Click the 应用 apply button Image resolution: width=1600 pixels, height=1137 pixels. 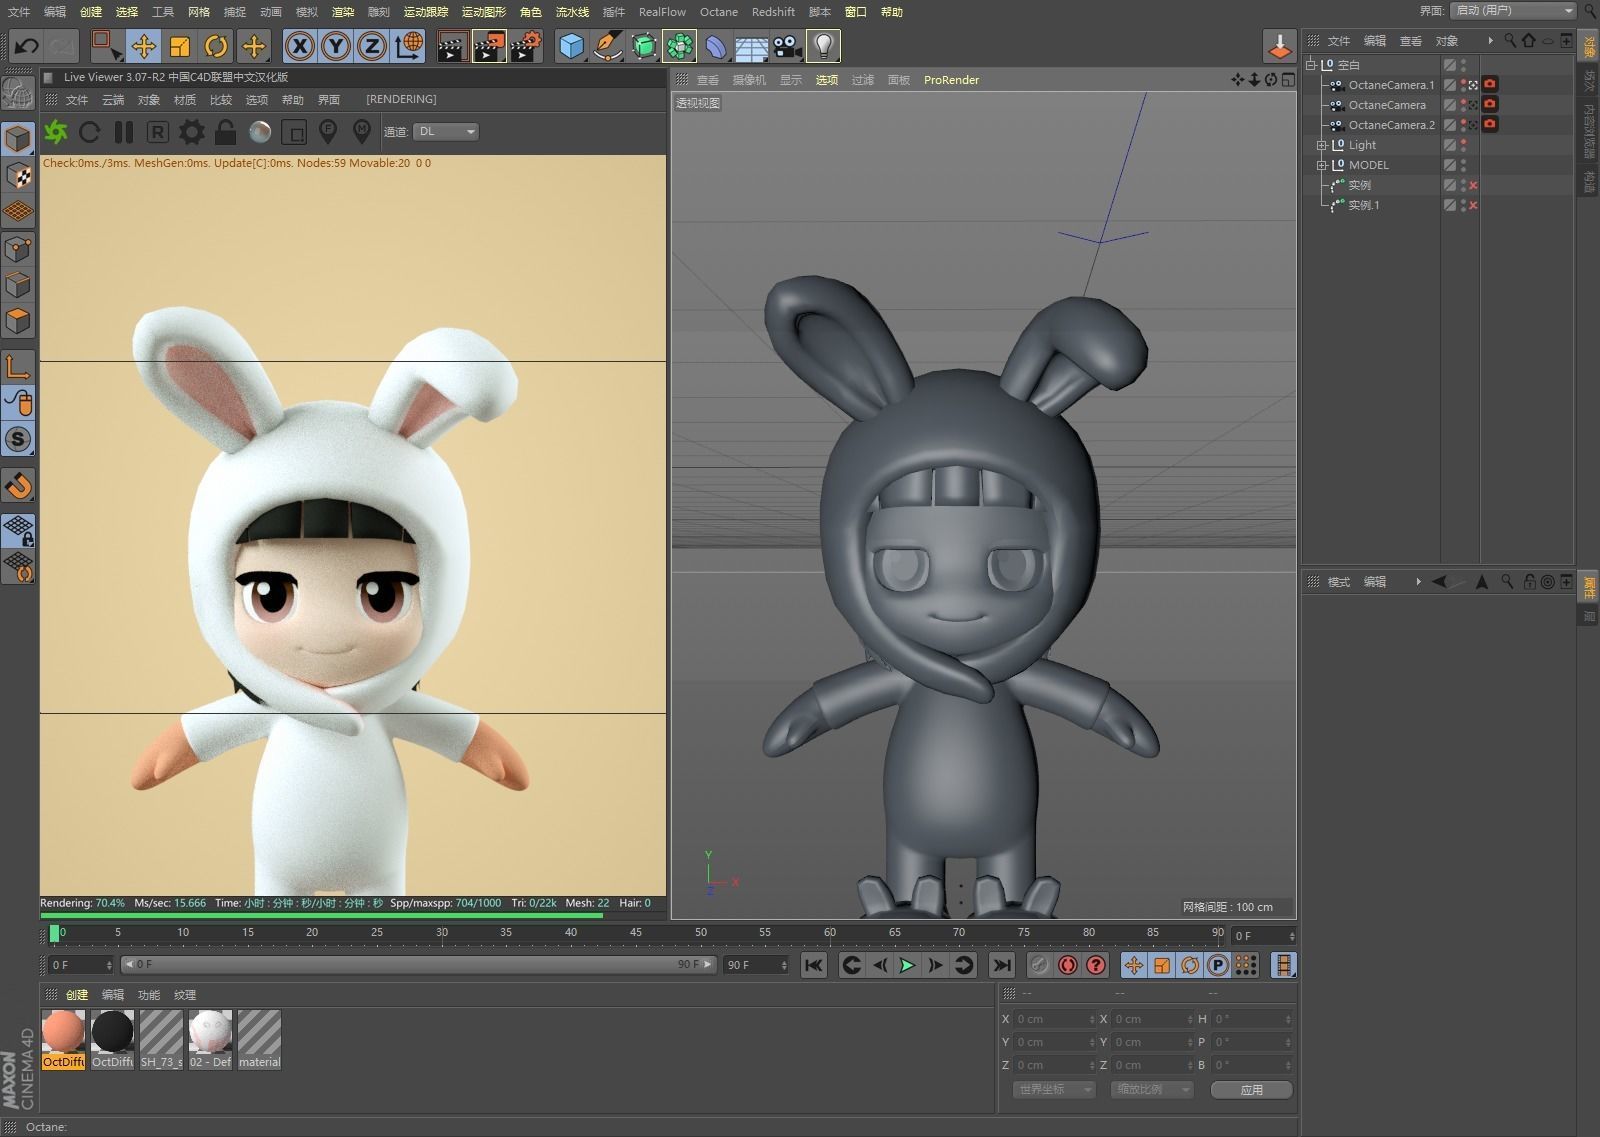point(1251,1090)
